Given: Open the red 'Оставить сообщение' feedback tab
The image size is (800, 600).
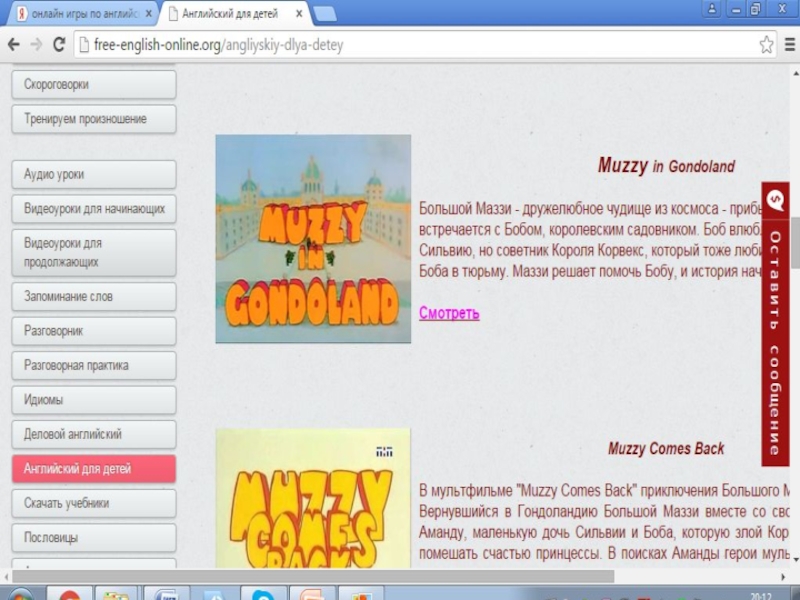Looking at the screenshot, I should click(x=775, y=324).
